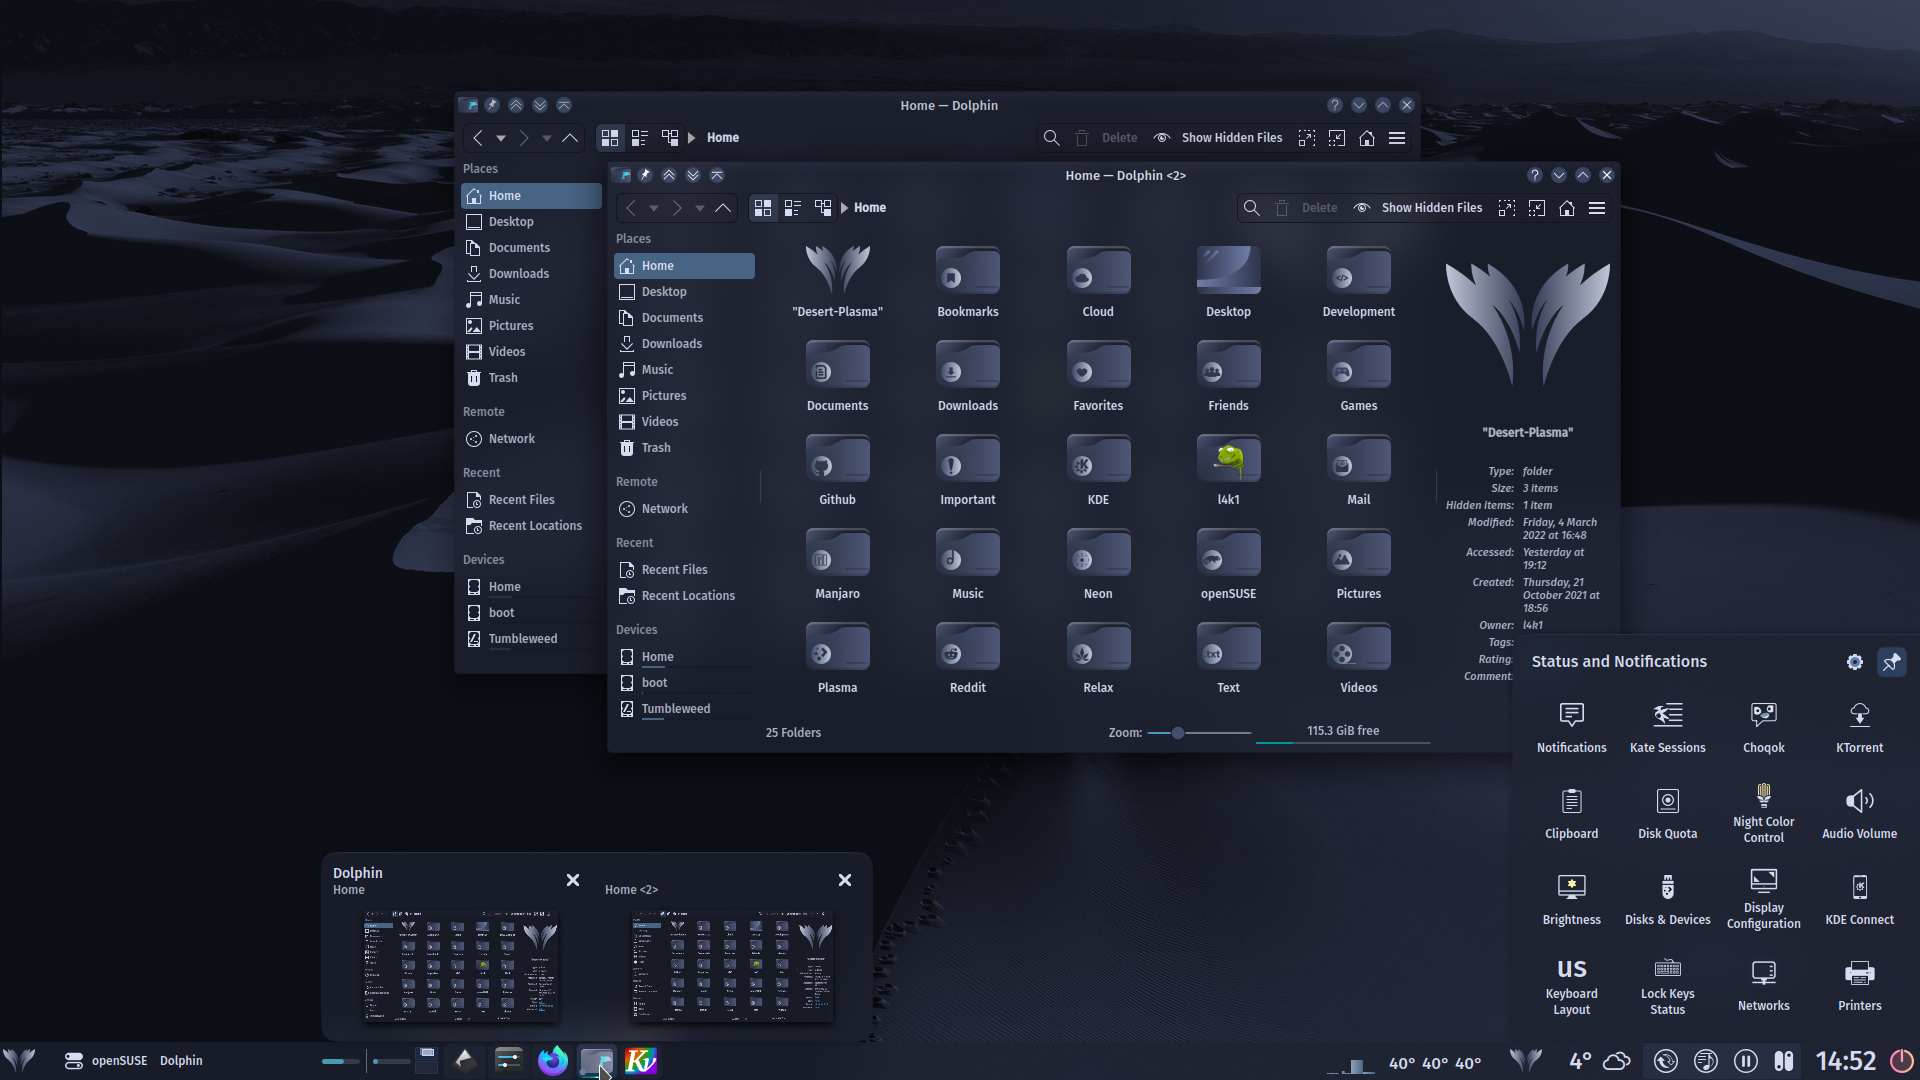Click search icon in Dolphin <2> toolbar
The height and width of the screenshot is (1080, 1920).
pos(1251,208)
